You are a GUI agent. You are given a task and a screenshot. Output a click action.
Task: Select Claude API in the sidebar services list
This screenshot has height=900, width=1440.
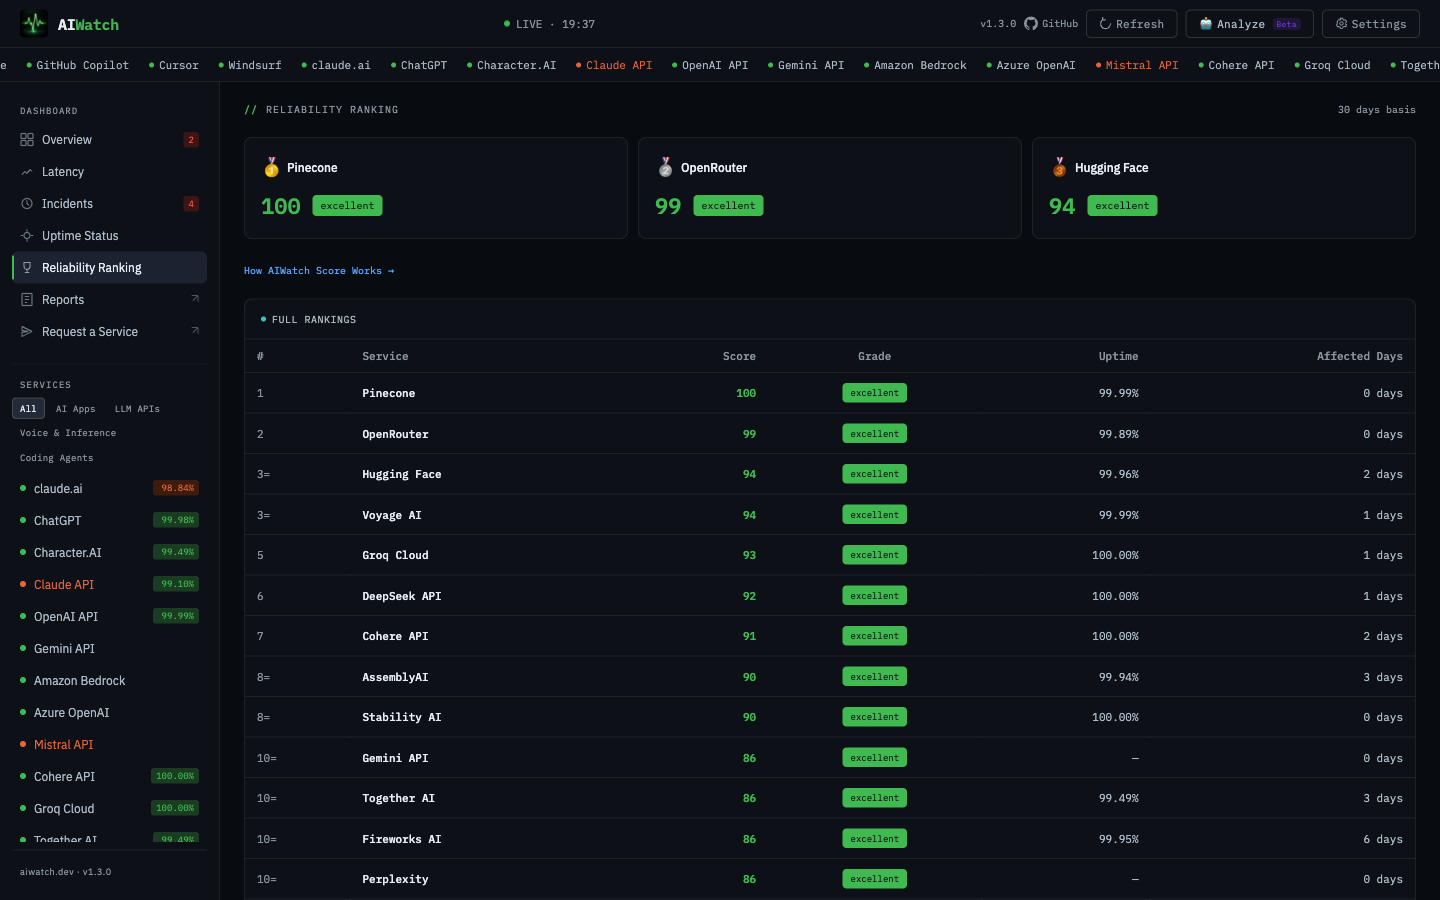(109, 584)
